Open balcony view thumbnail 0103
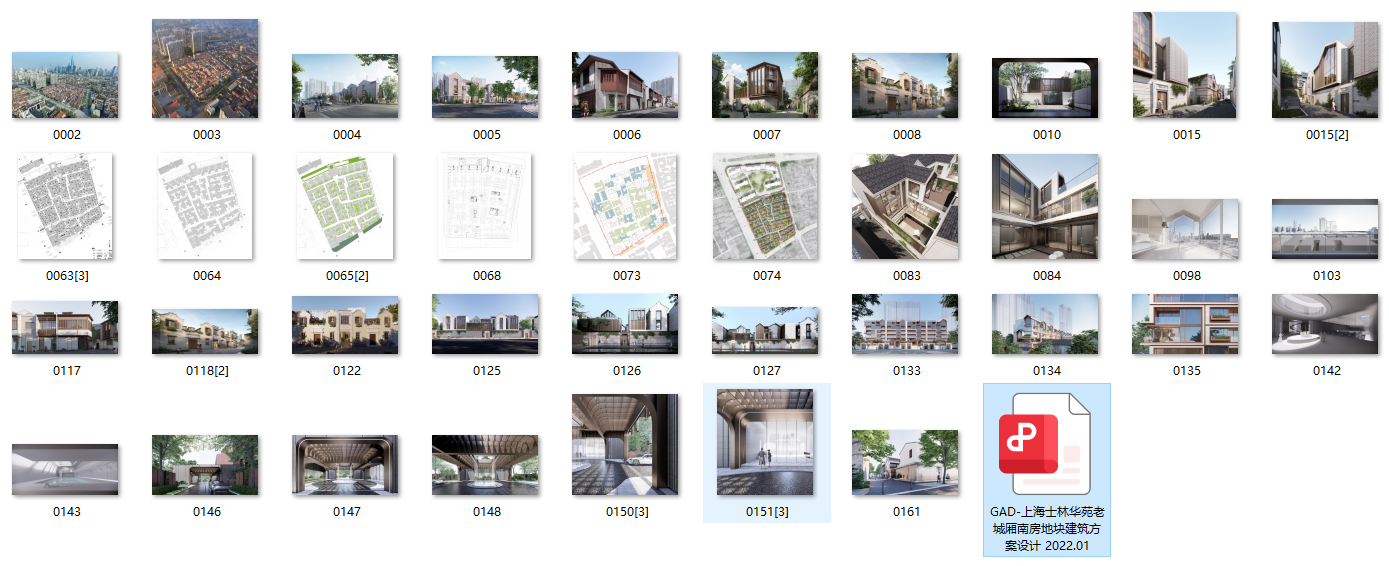This screenshot has height=566, width=1389. 1325,229
